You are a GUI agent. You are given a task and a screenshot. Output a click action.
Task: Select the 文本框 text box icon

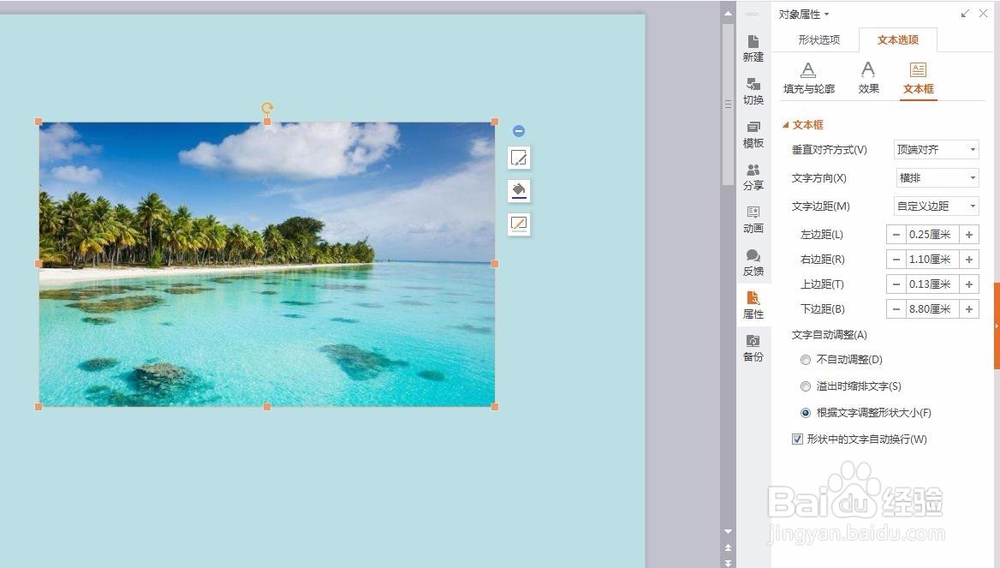point(918,78)
